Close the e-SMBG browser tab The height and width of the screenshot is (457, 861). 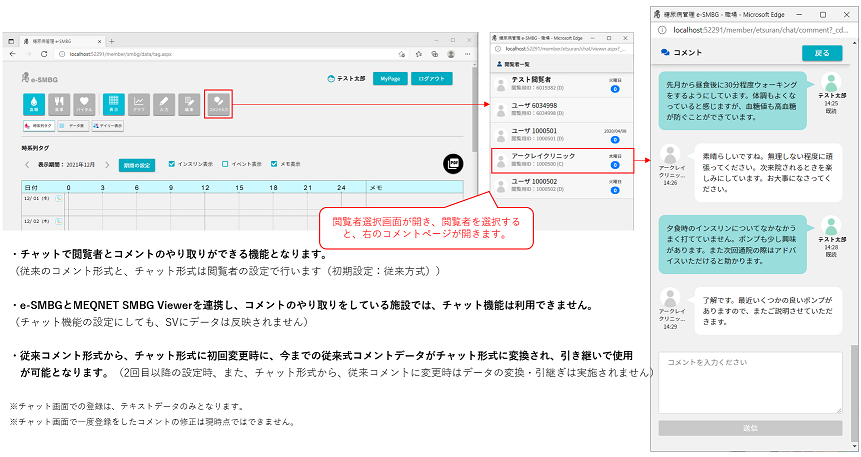click(99, 41)
